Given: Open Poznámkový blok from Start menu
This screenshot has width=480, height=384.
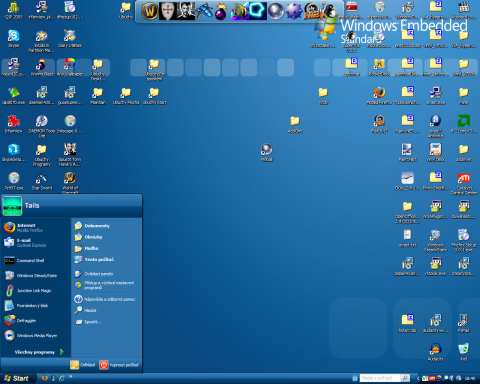Looking at the screenshot, I should coord(36,306).
